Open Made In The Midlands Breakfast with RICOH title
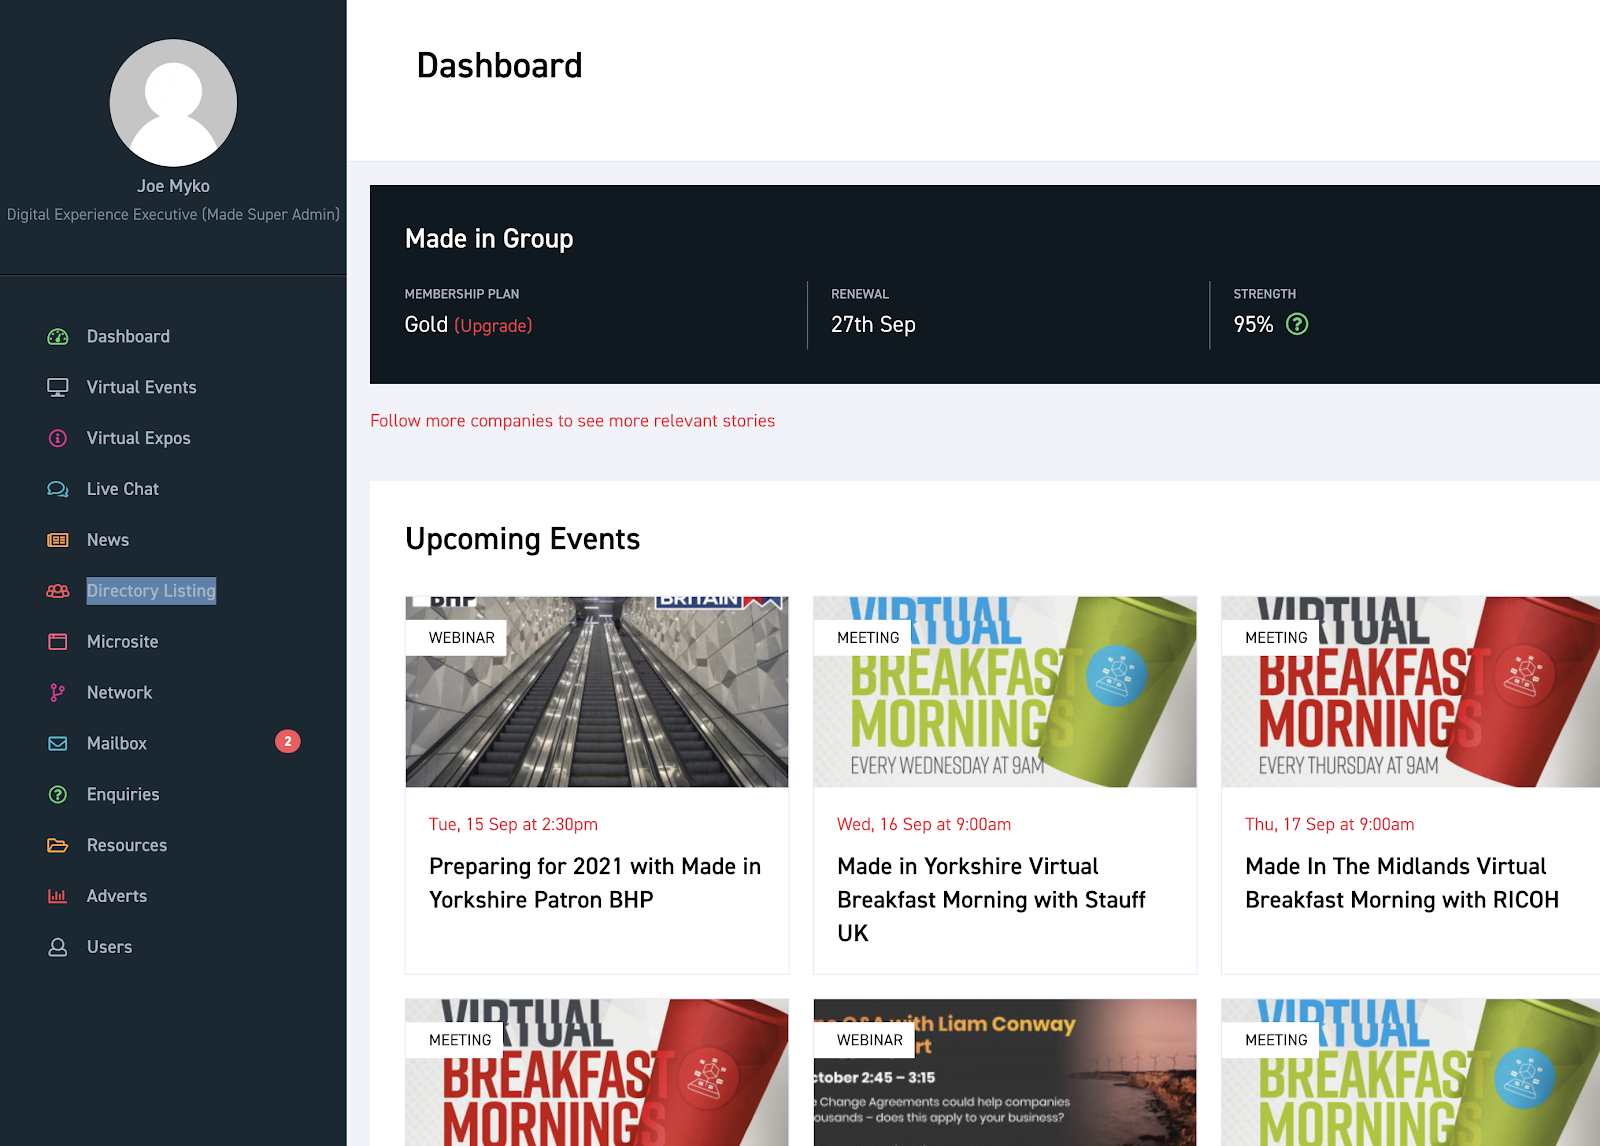Image resolution: width=1600 pixels, height=1146 pixels. coord(1402,883)
